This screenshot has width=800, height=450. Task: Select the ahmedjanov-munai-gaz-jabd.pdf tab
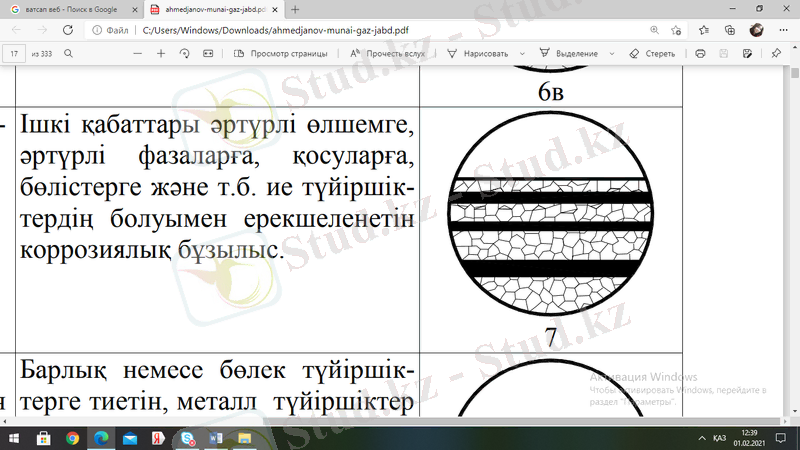(209, 10)
